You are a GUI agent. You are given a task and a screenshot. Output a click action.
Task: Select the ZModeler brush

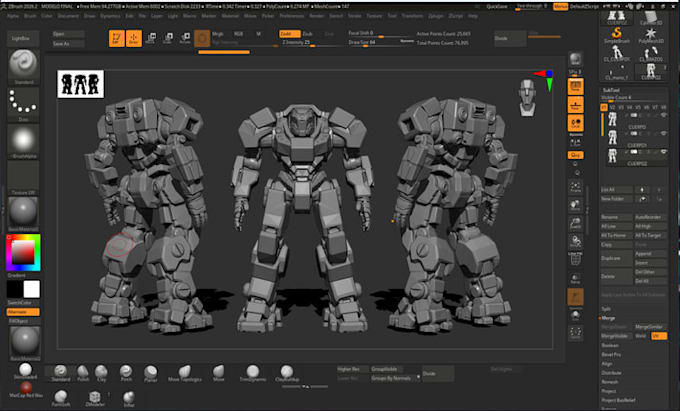(x=95, y=397)
